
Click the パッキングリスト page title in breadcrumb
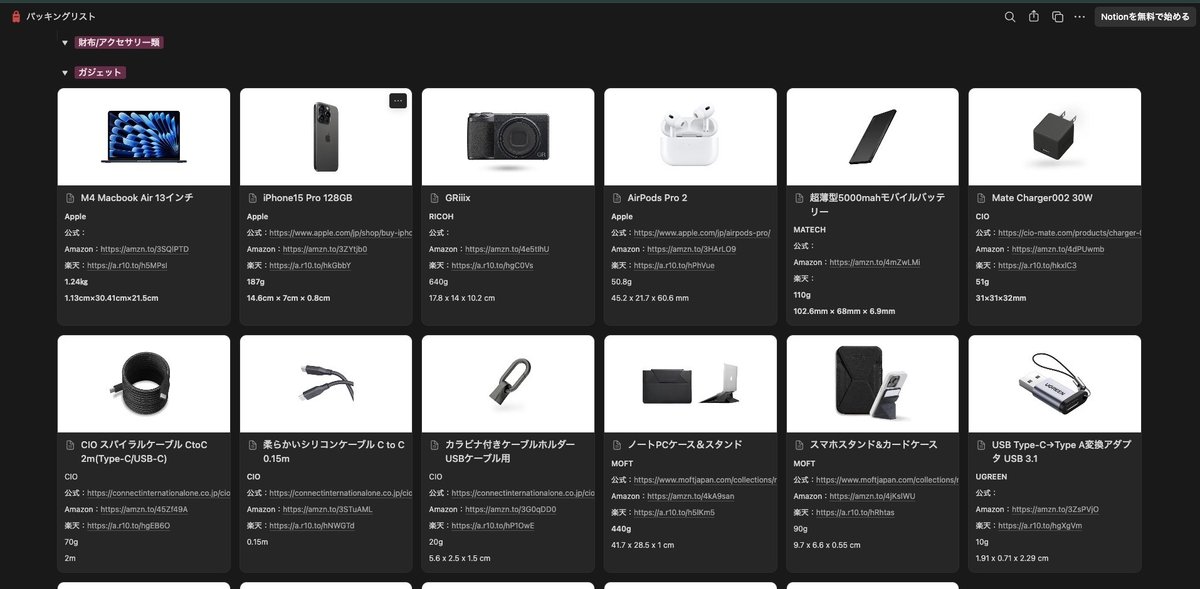[61, 17]
